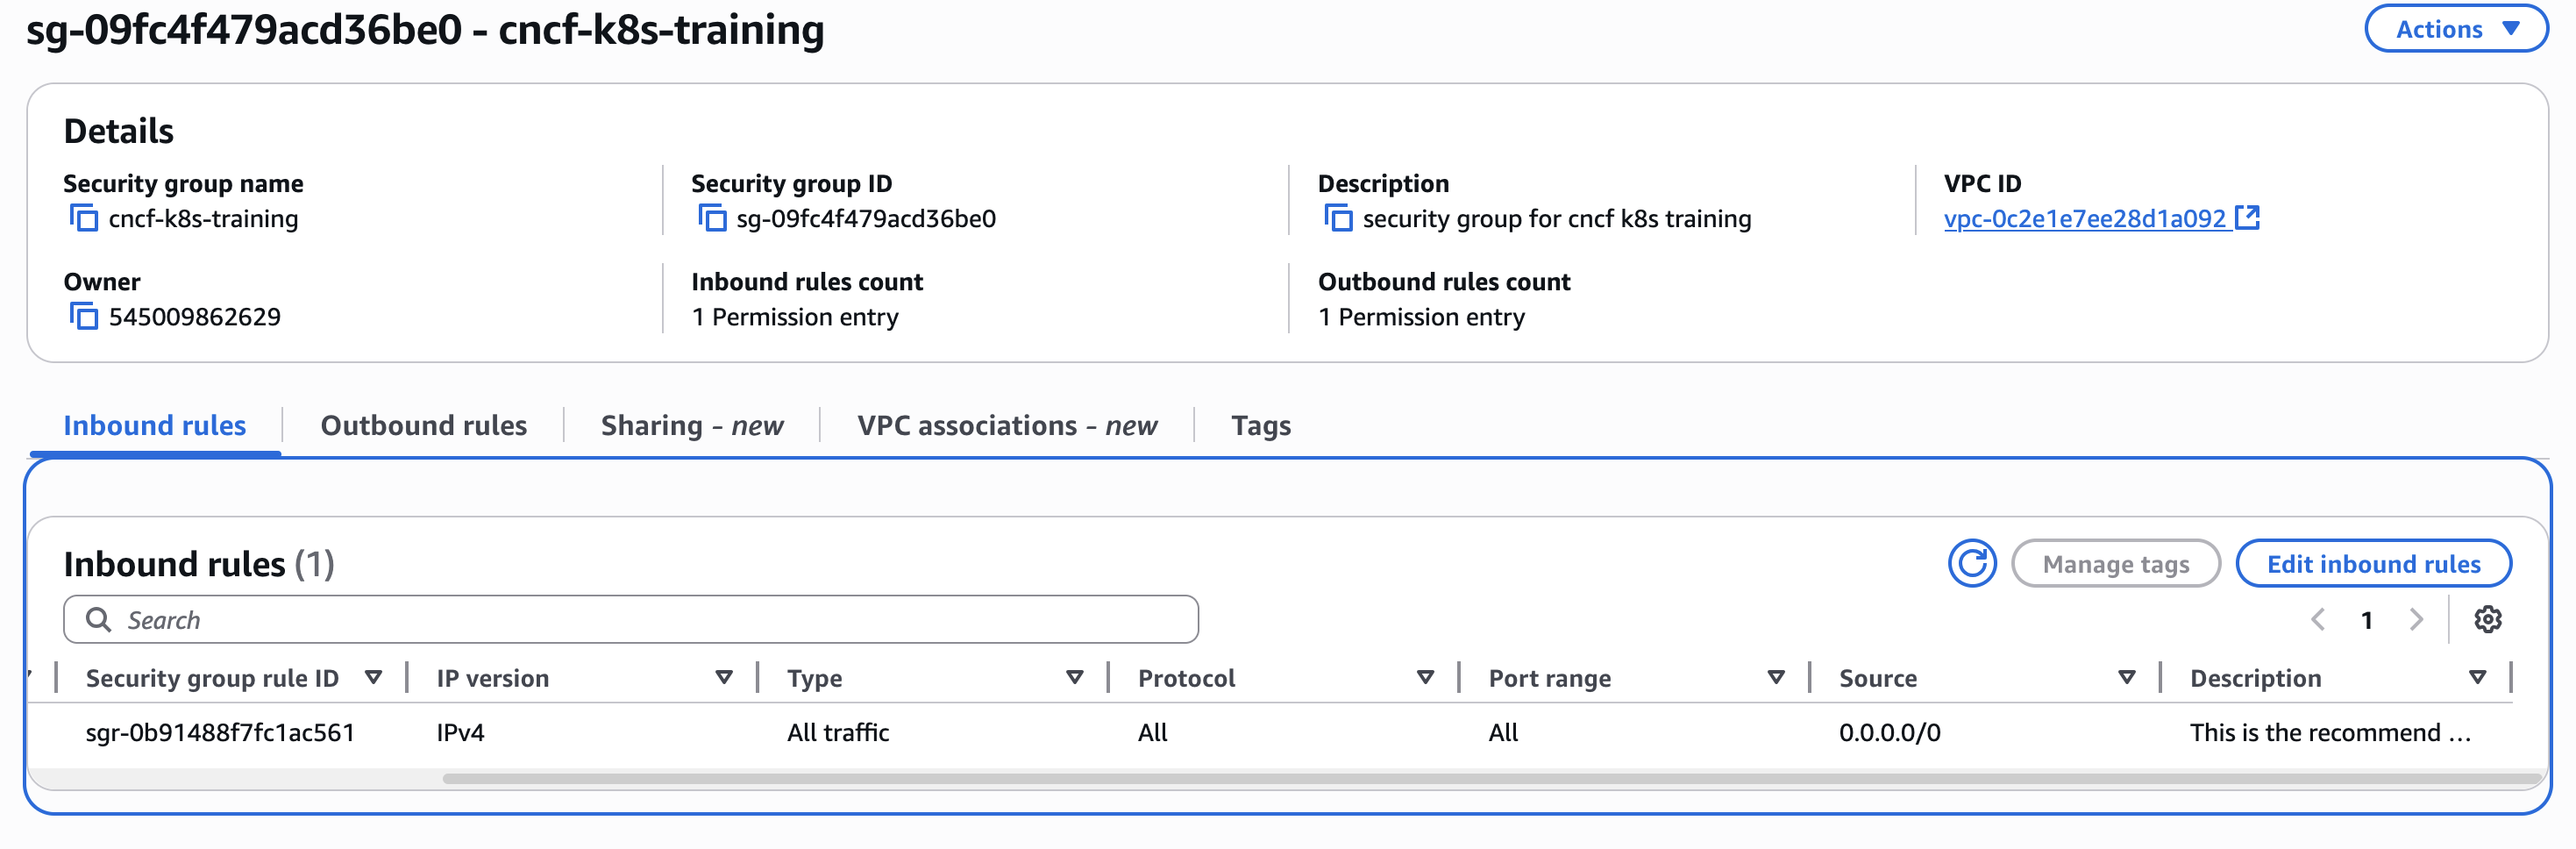Image resolution: width=2576 pixels, height=849 pixels.
Task: Click the Edit inbound rules button
Action: tap(2372, 563)
